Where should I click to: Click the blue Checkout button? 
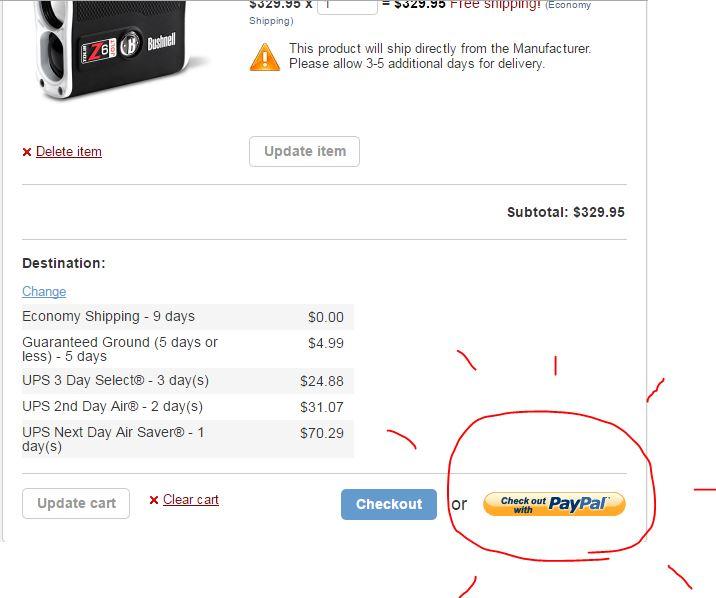click(389, 504)
